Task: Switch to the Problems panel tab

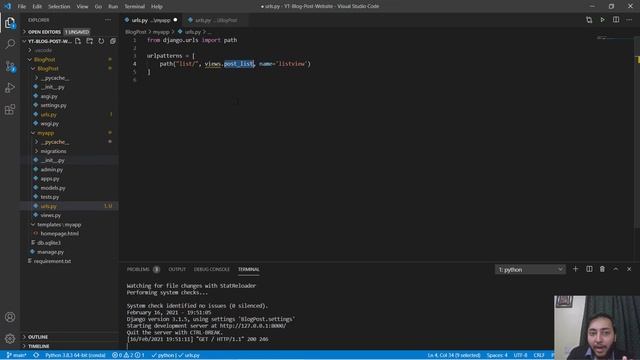Action: [142, 269]
